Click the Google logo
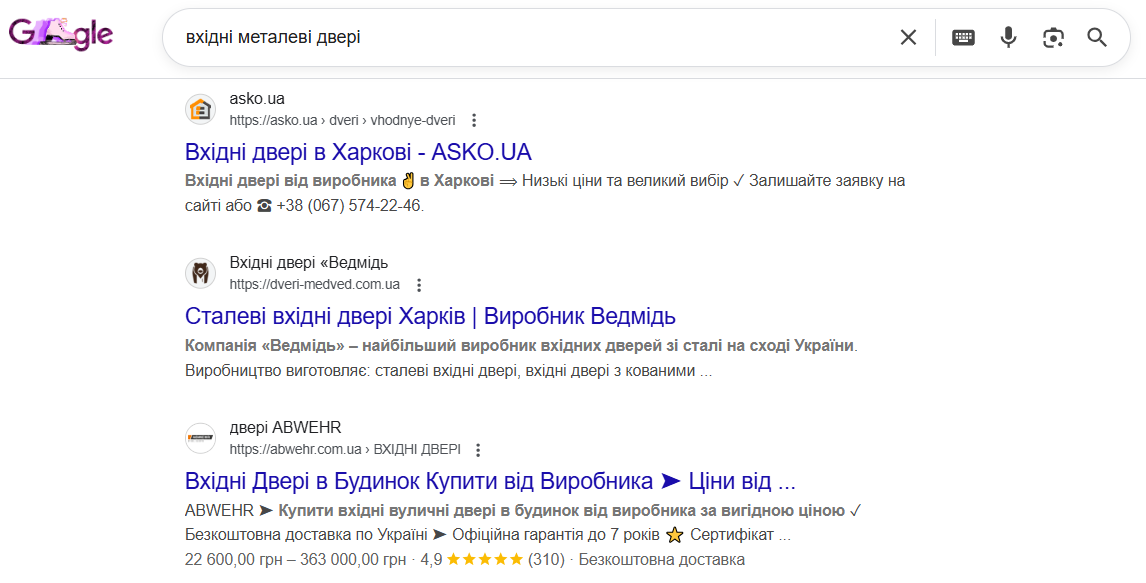Viewport: 1146px width, 583px height. point(60,35)
